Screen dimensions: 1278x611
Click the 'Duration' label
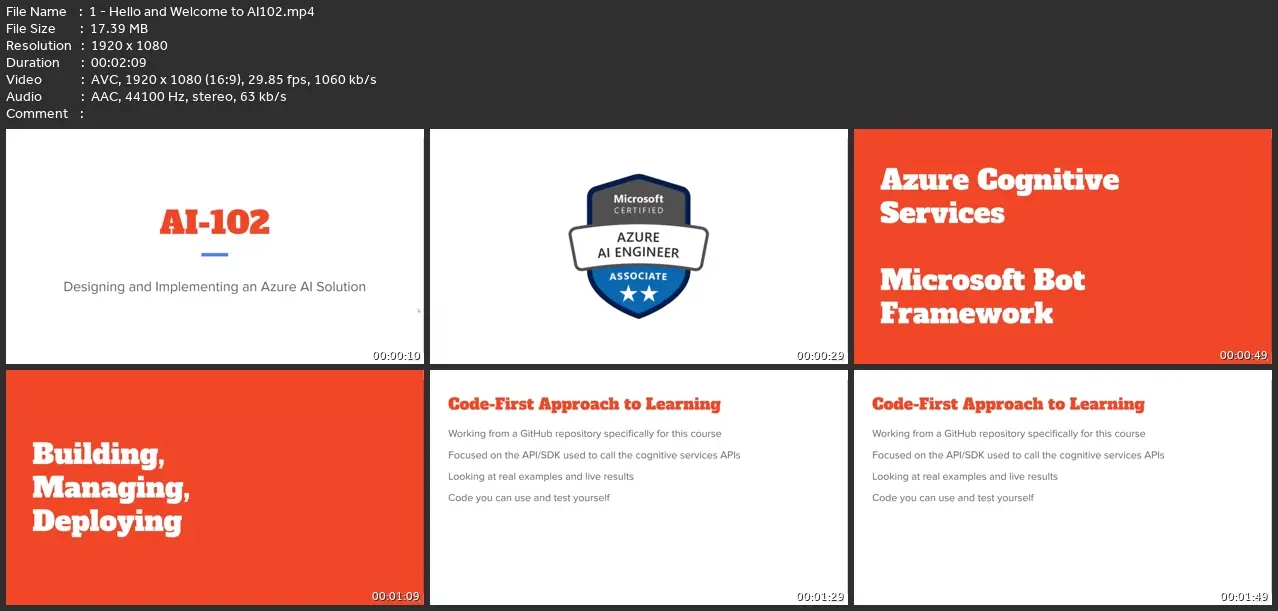33,63
